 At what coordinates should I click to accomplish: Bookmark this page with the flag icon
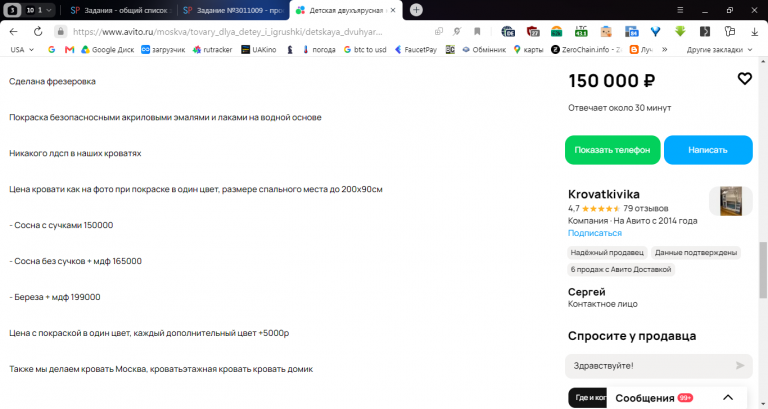[x=477, y=31]
